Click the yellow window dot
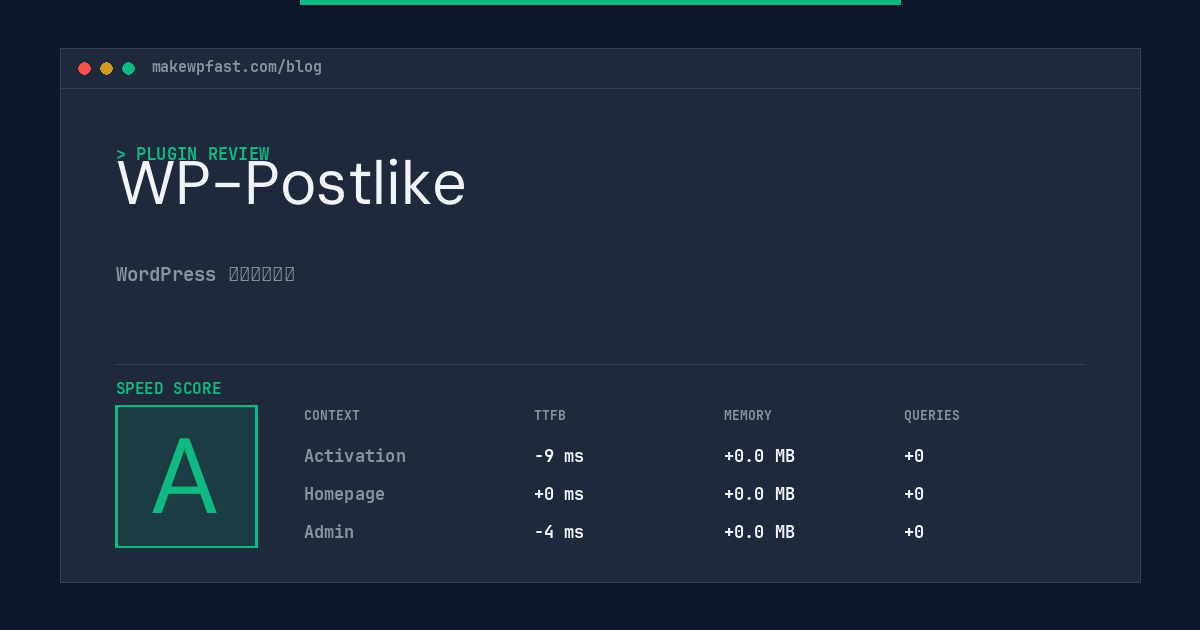The image size is (1200, 630). tap(106, 68)
